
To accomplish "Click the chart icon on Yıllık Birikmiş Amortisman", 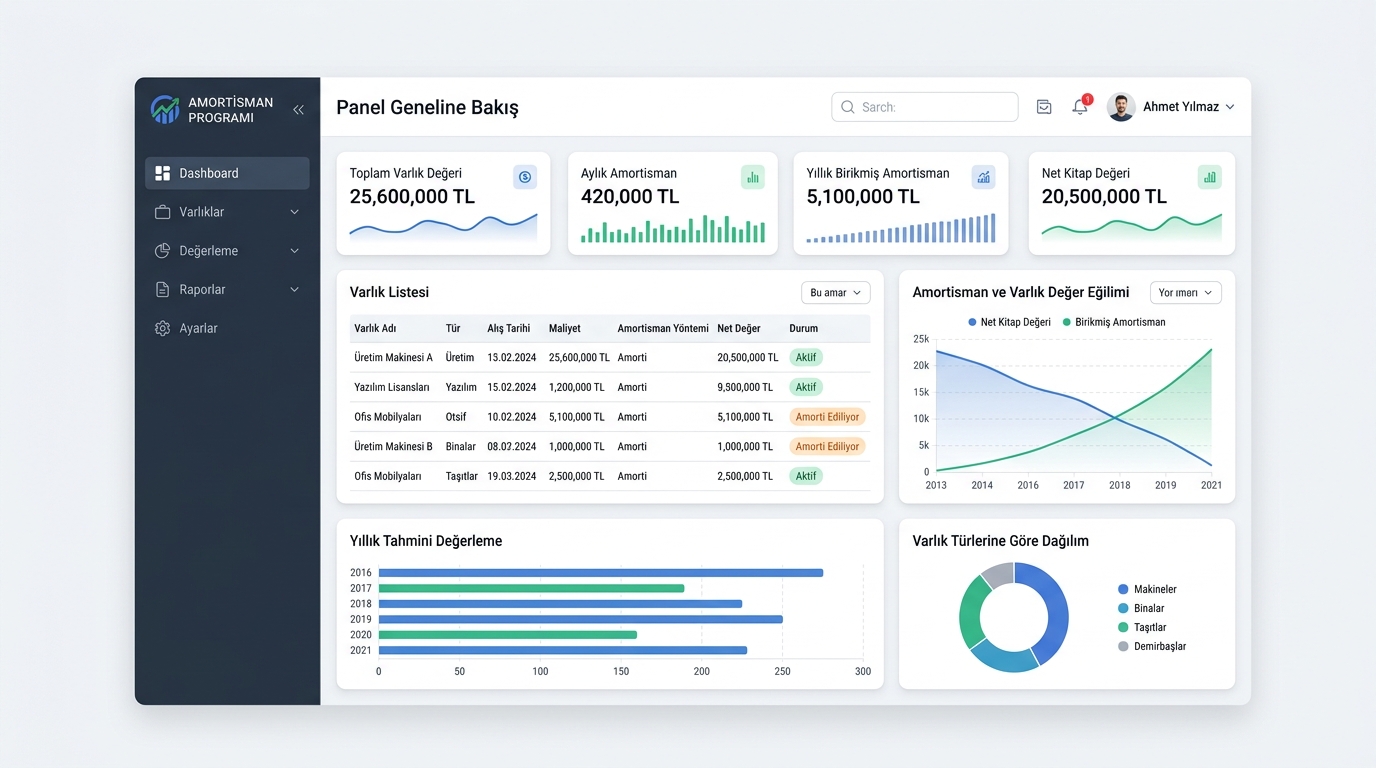I will click(x=984, y=177).
